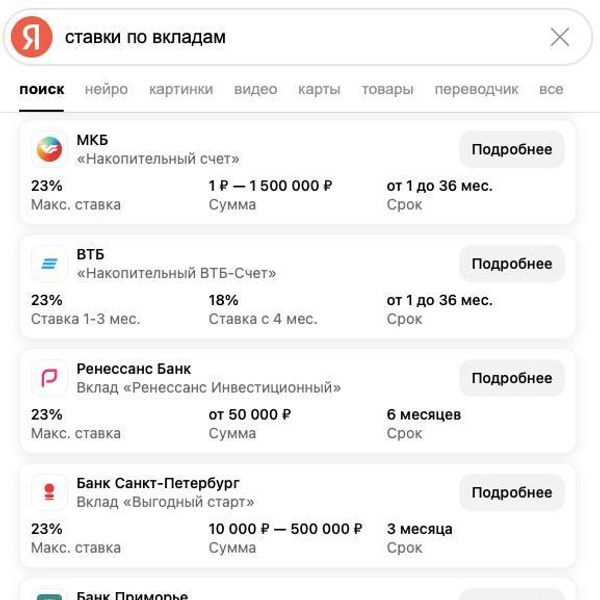Viewport: 600px width, 600px height.
Task: Click the ВТБ bank logo
Action: coord(49,263)
